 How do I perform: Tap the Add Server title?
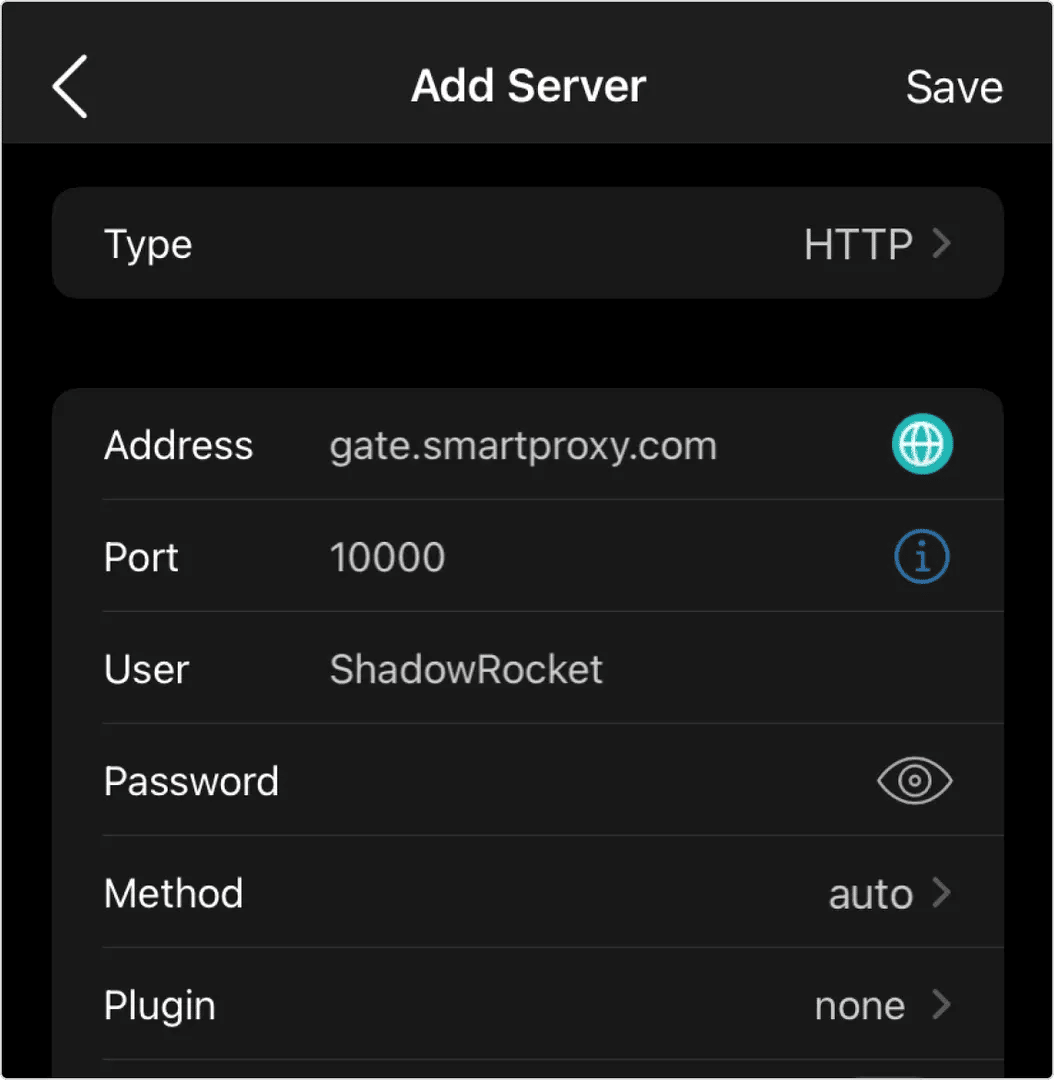pyautogui.click(x=528, y=87)
